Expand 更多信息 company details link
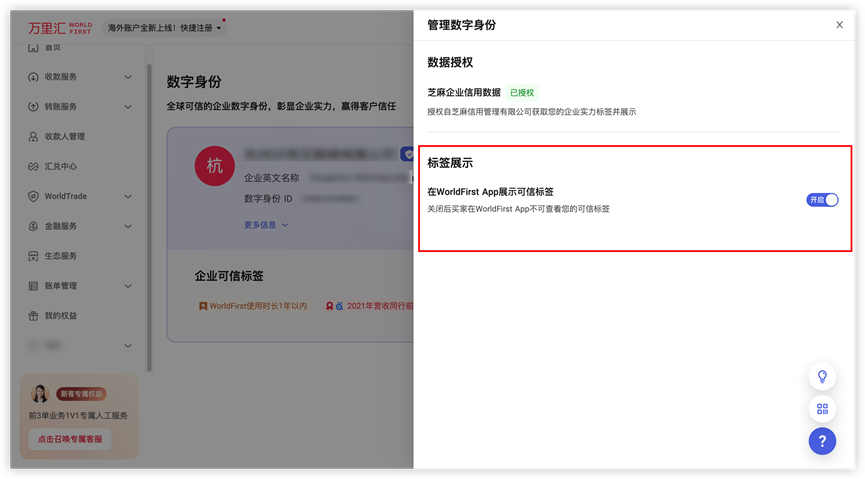Viewport: 865px width, 479px height. 266,225
